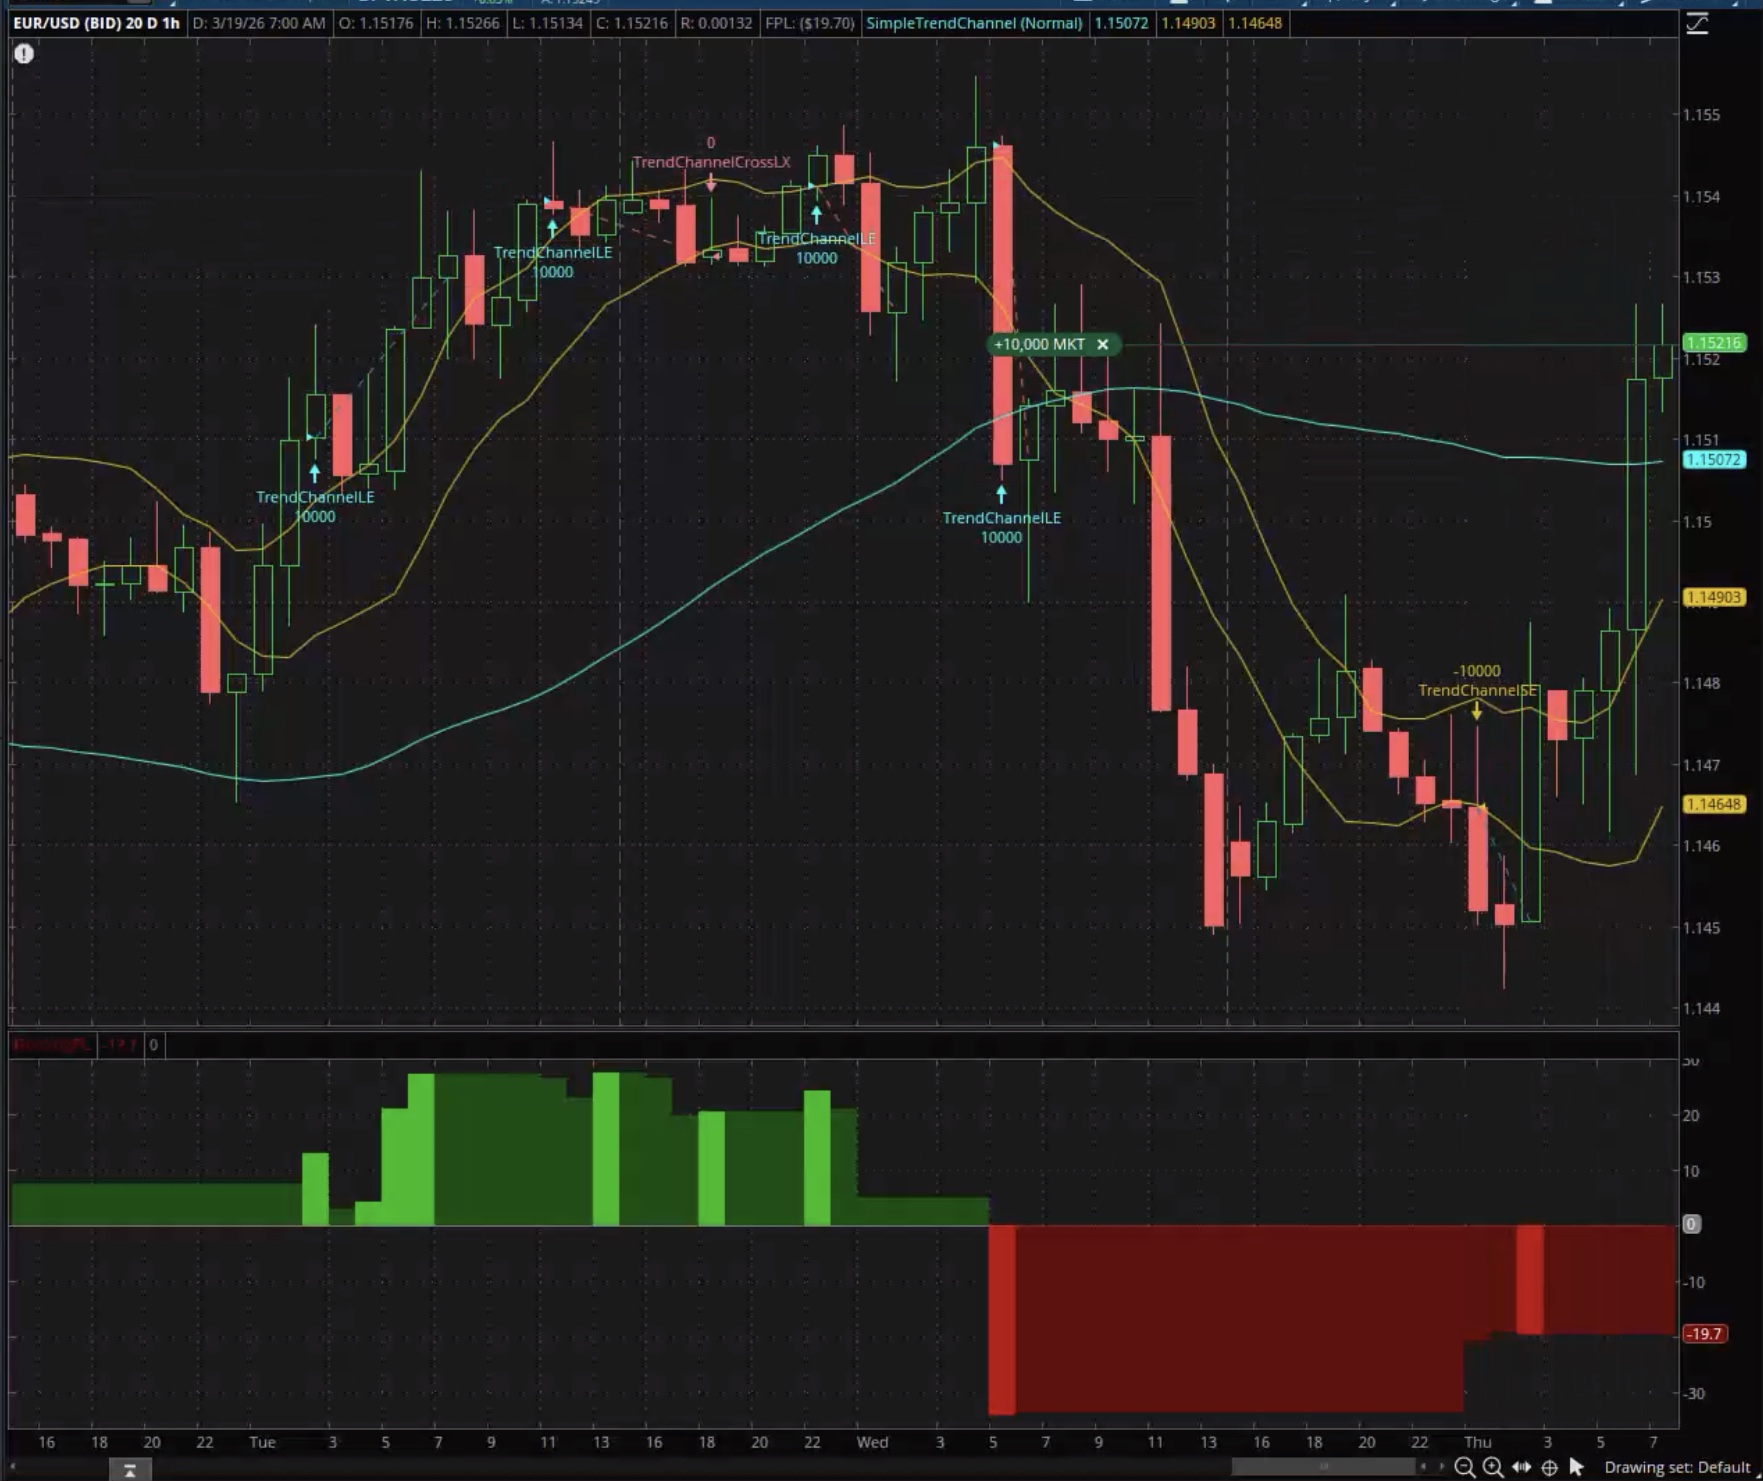The height and width of the screenshot is (1481, 1763).
Task: Click the SimpleTrendChannel (Normal) study label
Action: (x=973, y=23)
